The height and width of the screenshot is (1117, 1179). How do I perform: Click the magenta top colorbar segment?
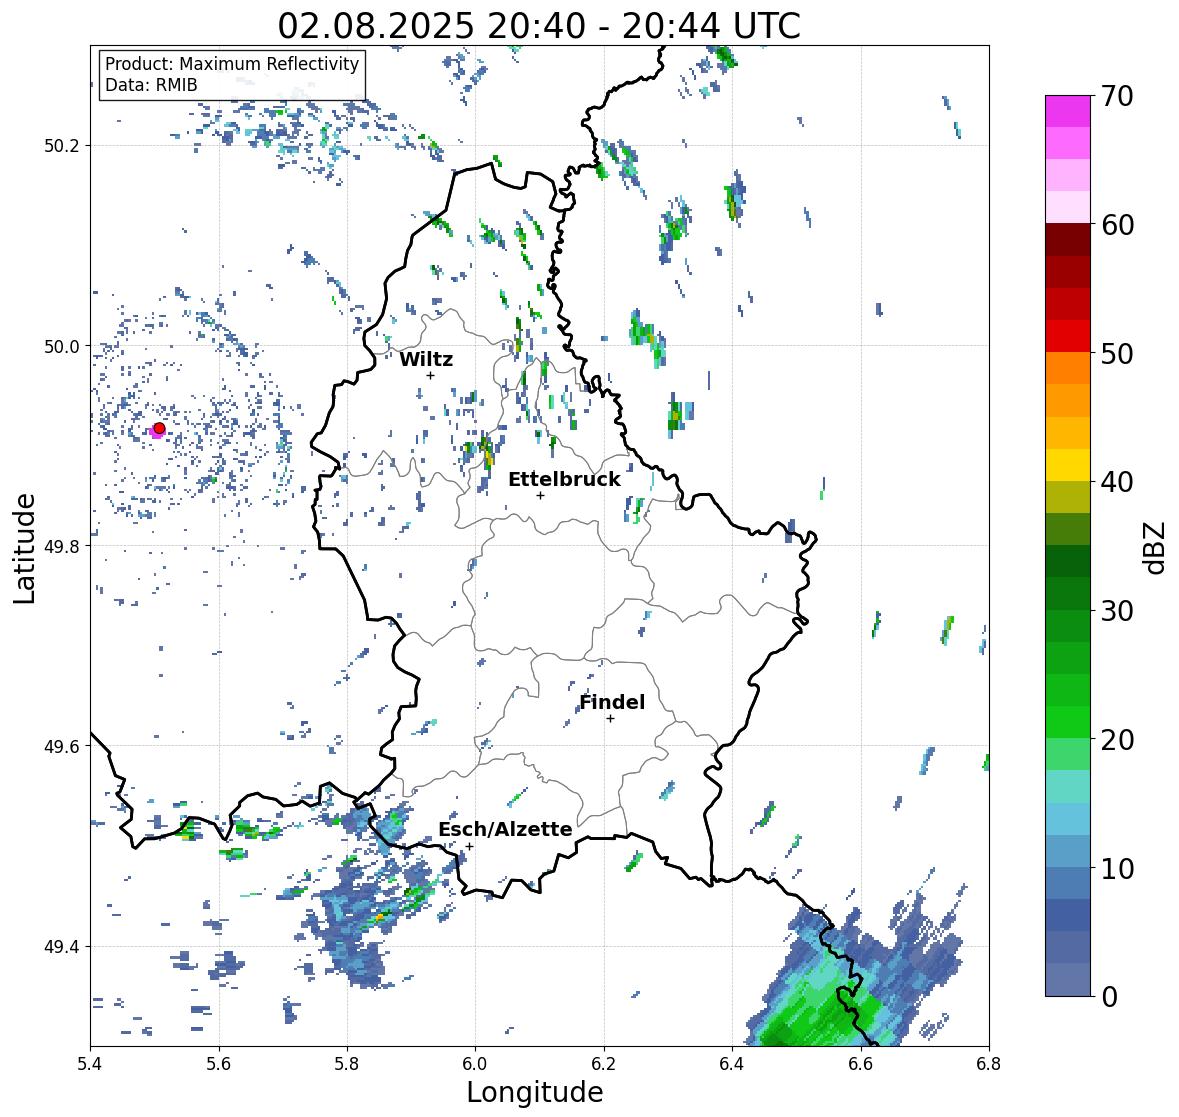(x=1068, y=111)
